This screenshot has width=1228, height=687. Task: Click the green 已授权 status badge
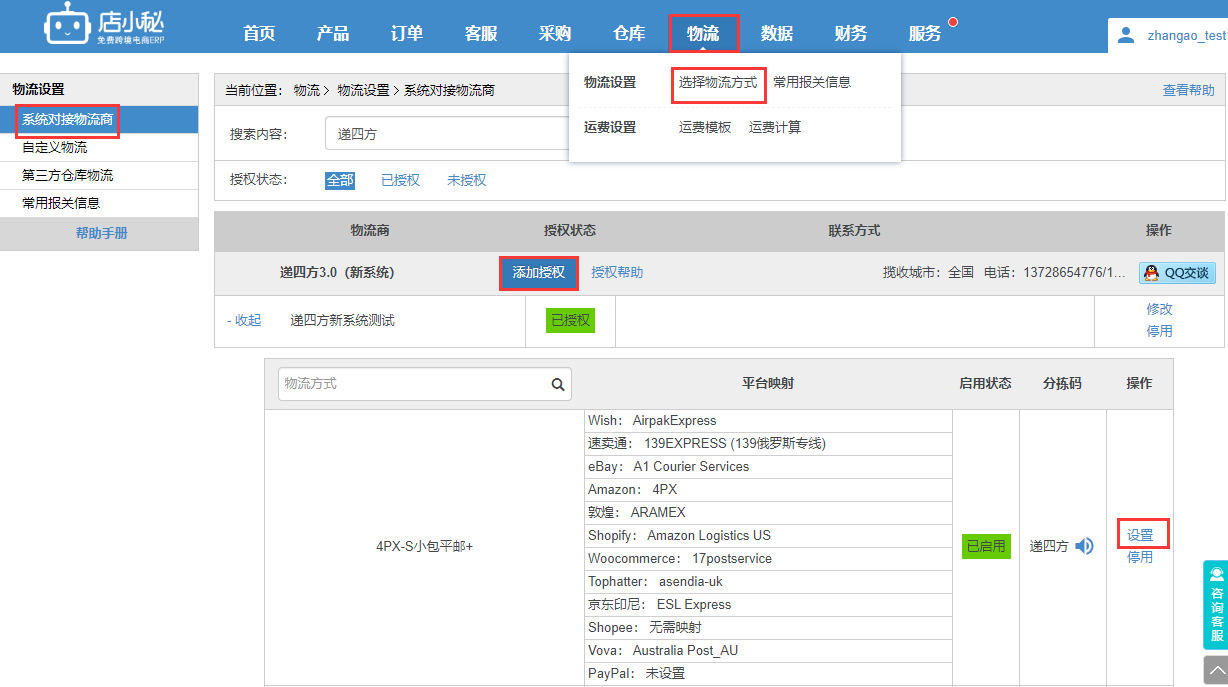(570, 321)
